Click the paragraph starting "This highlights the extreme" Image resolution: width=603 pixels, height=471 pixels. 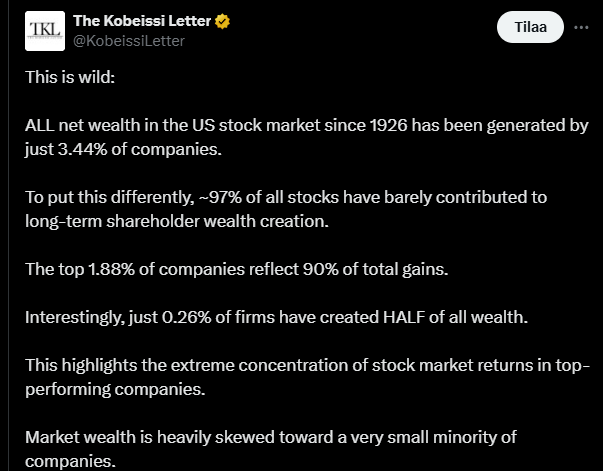click(310, 378)
